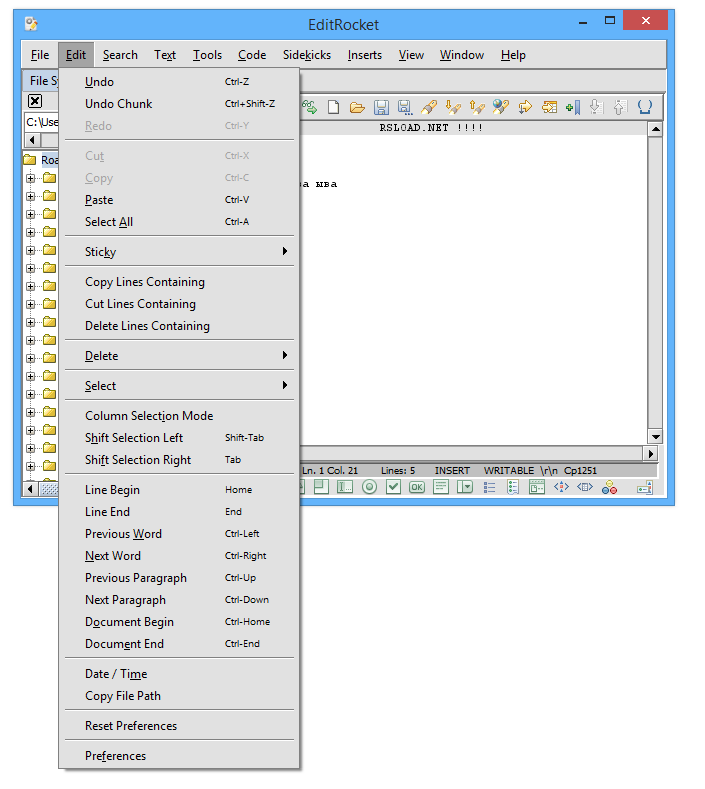
Task: Choose Next Paragraph entry
Action: (x=179, y=600)
